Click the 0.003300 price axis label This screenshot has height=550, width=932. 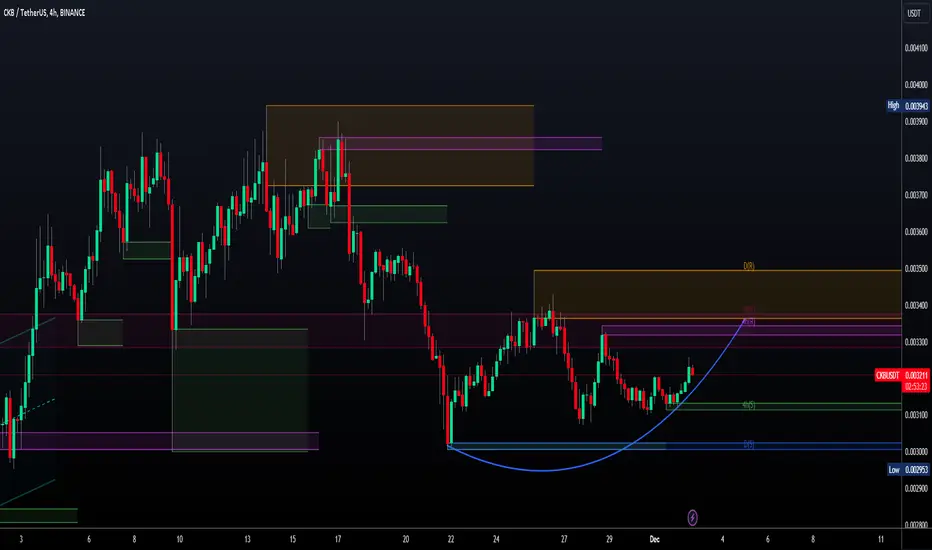916,342
